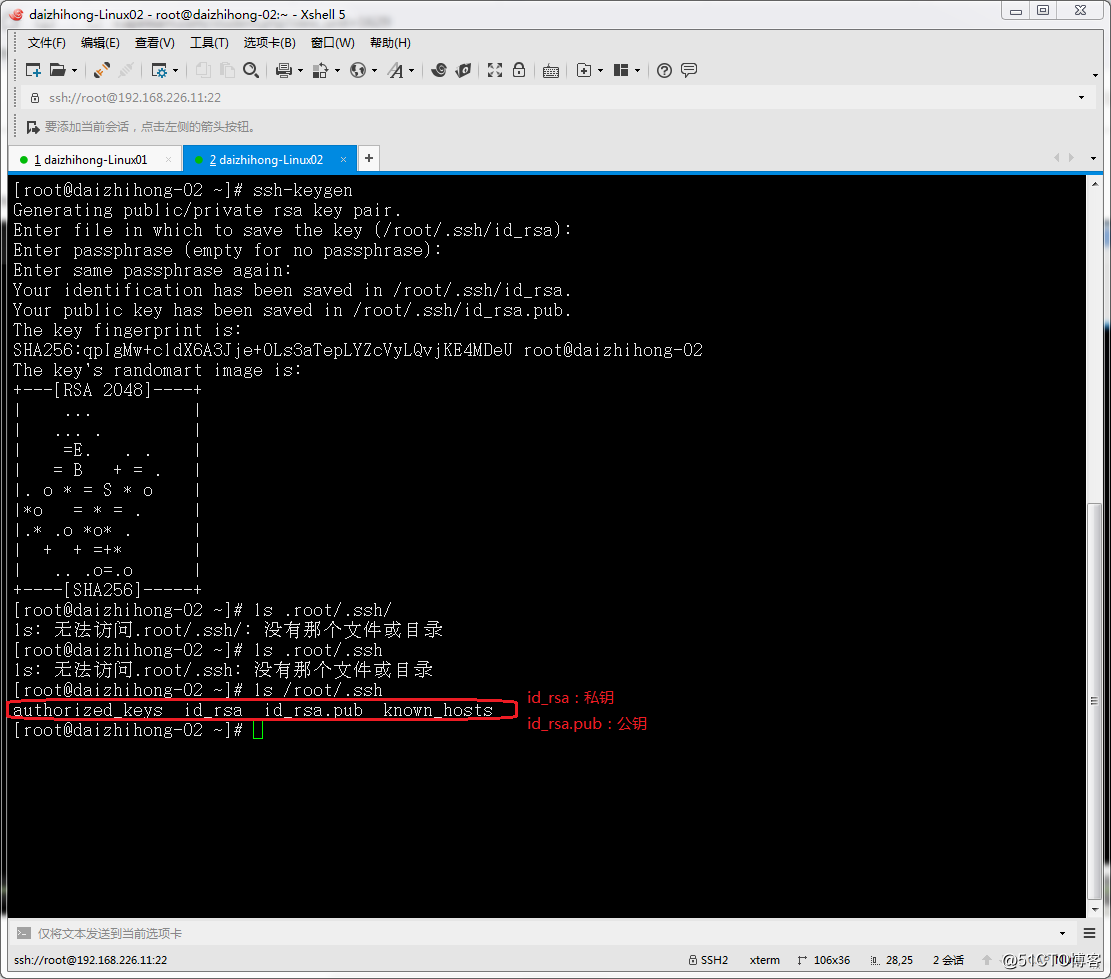Image resolution: width=1111 pixels, height=979 pixels.
Task: Open the 选项卡(B) menu
Action: pos(269,43)
